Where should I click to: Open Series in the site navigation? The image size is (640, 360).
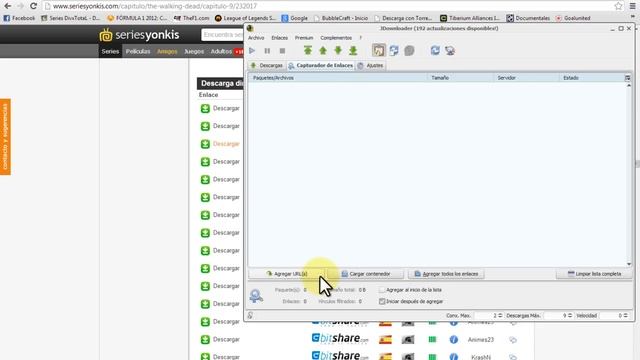pyautogui.click(x=110, y=51)
